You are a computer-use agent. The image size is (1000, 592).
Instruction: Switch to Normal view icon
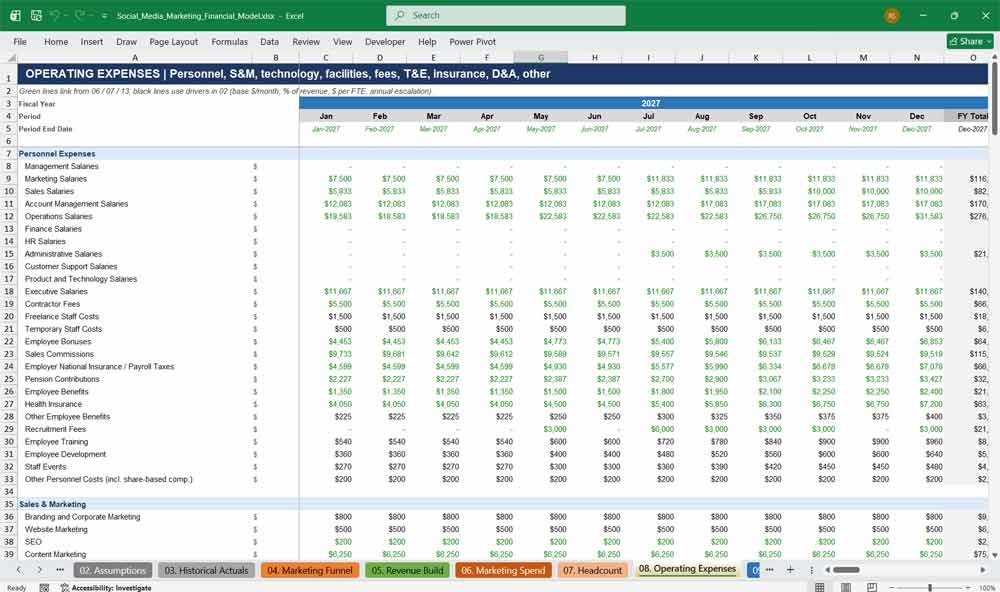coord(820,587)
